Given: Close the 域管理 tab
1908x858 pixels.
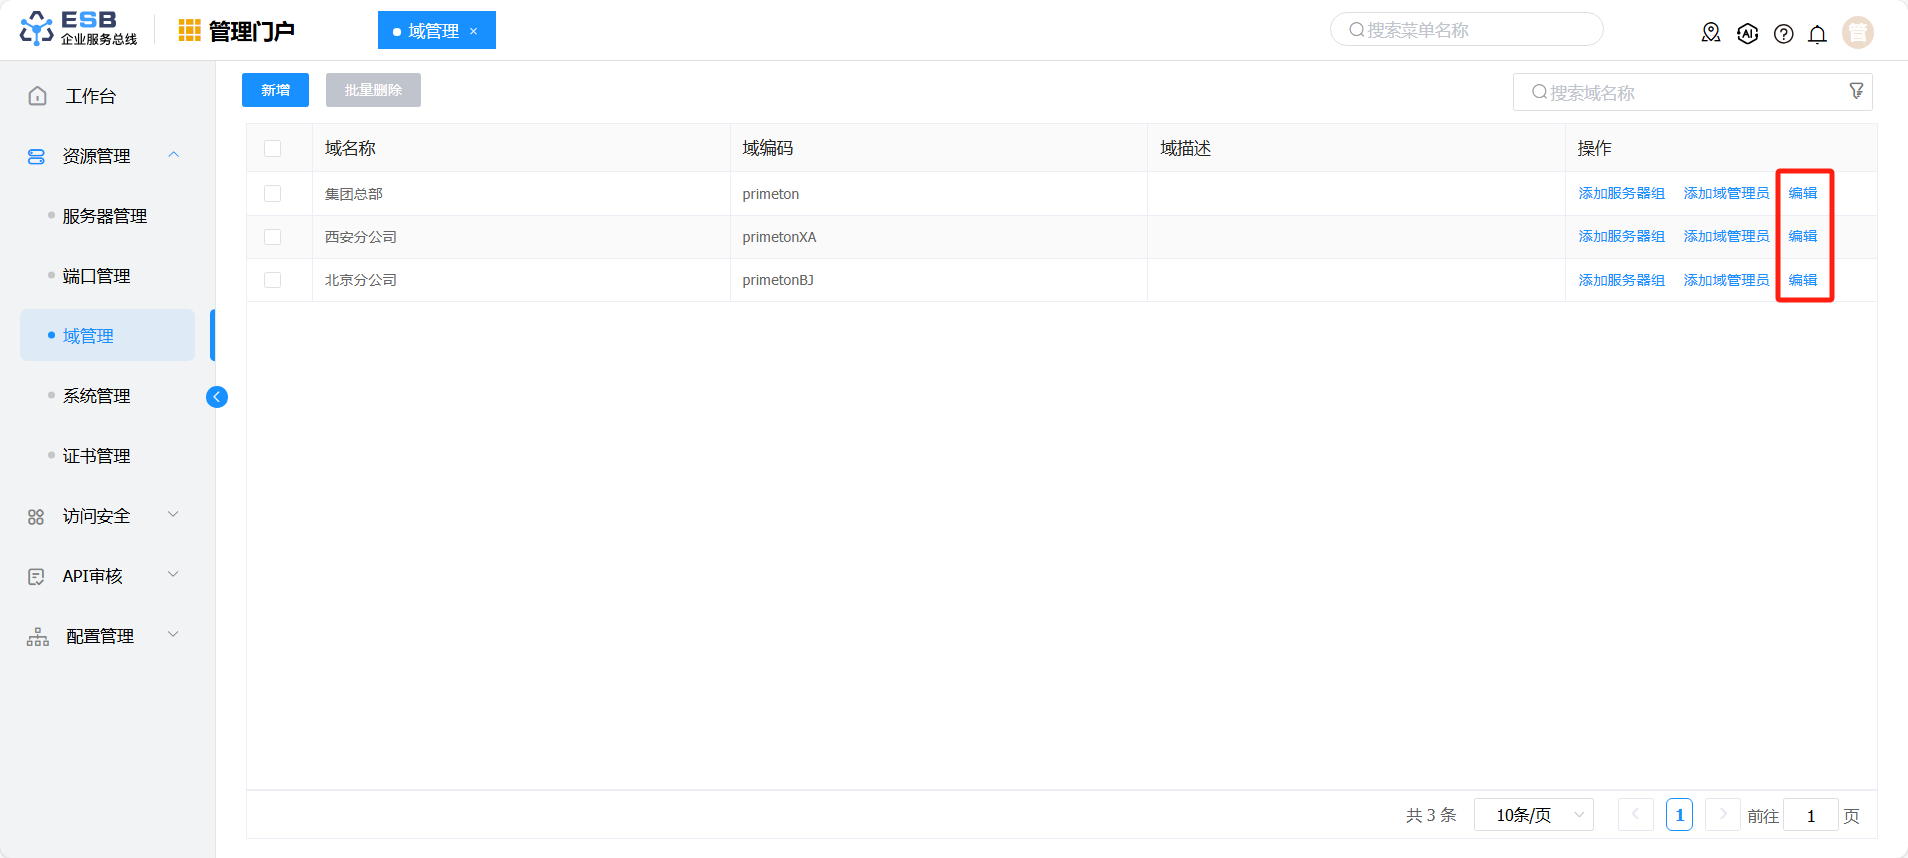Looking at the screenshot, I should click(x=474, y=31).
